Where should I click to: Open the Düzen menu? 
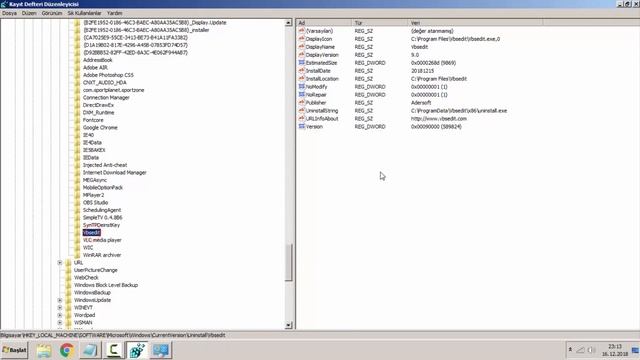coord(29,13)
